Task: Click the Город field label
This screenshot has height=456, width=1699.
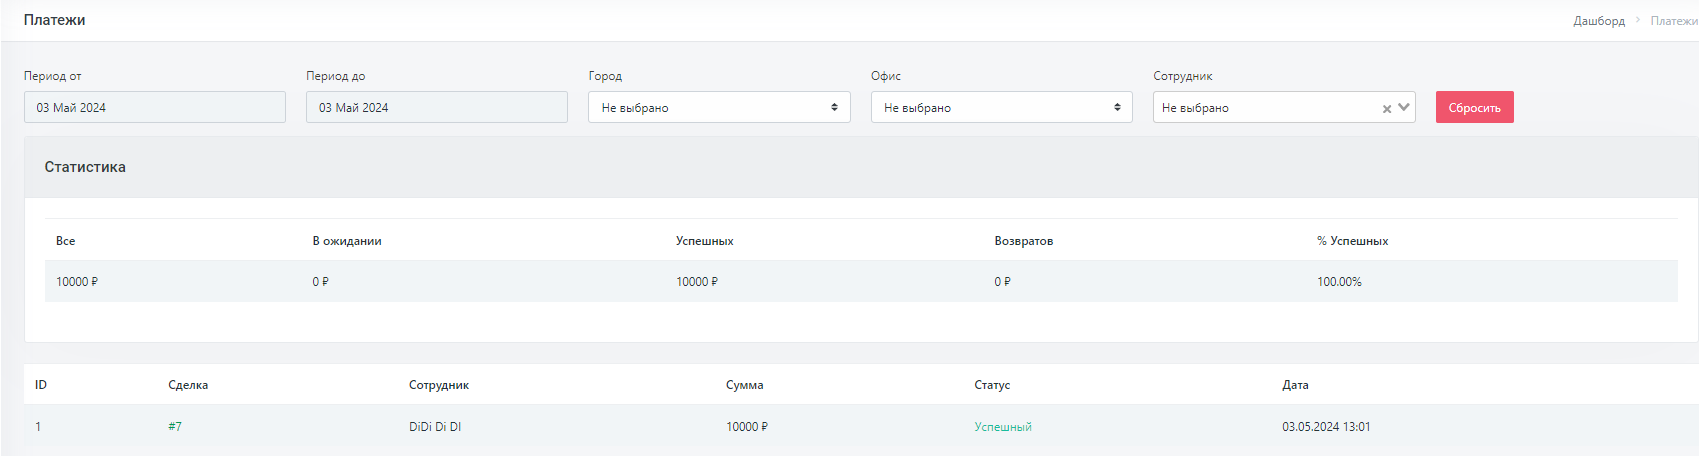Action: pos(605,76)
